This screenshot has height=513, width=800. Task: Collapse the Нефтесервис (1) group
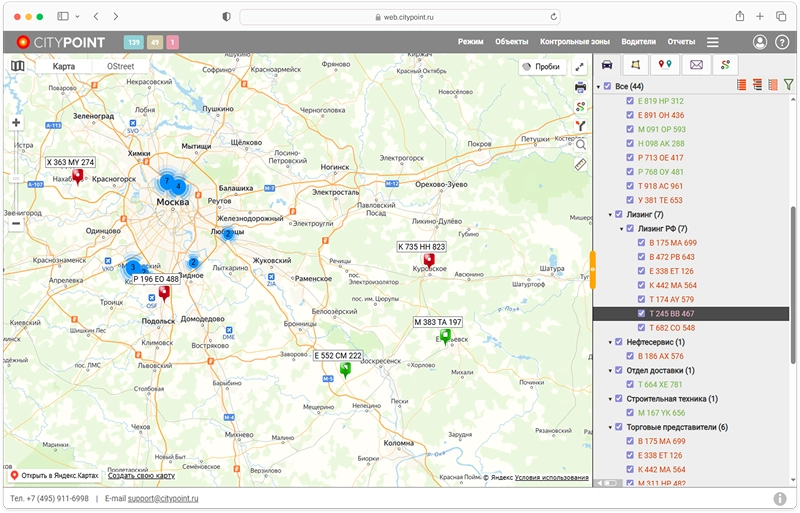click(x=610, y=342)
